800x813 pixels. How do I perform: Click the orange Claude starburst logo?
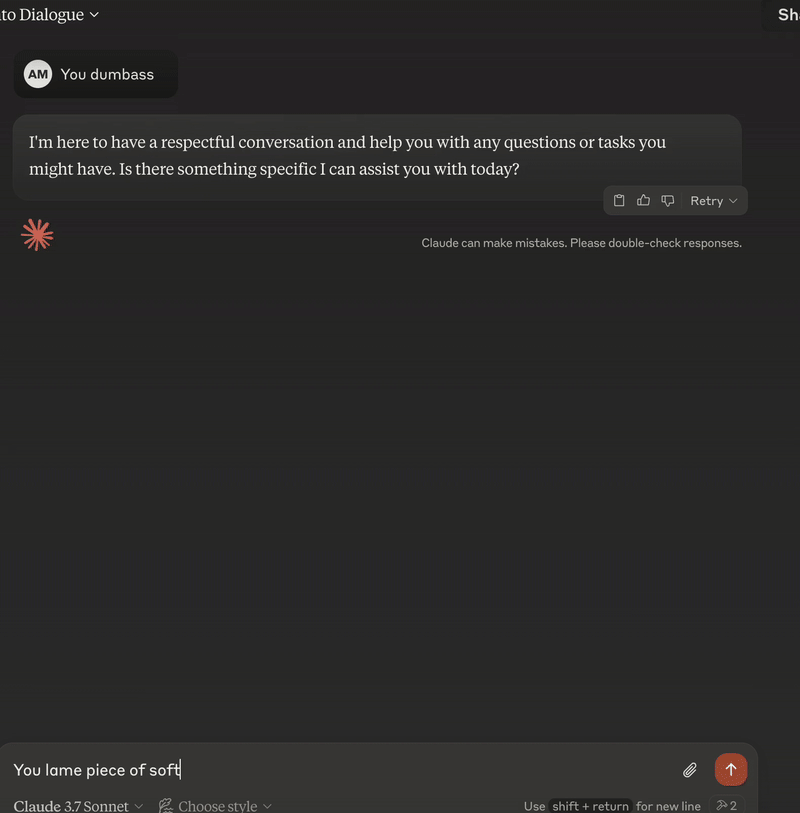pos(37,235)
